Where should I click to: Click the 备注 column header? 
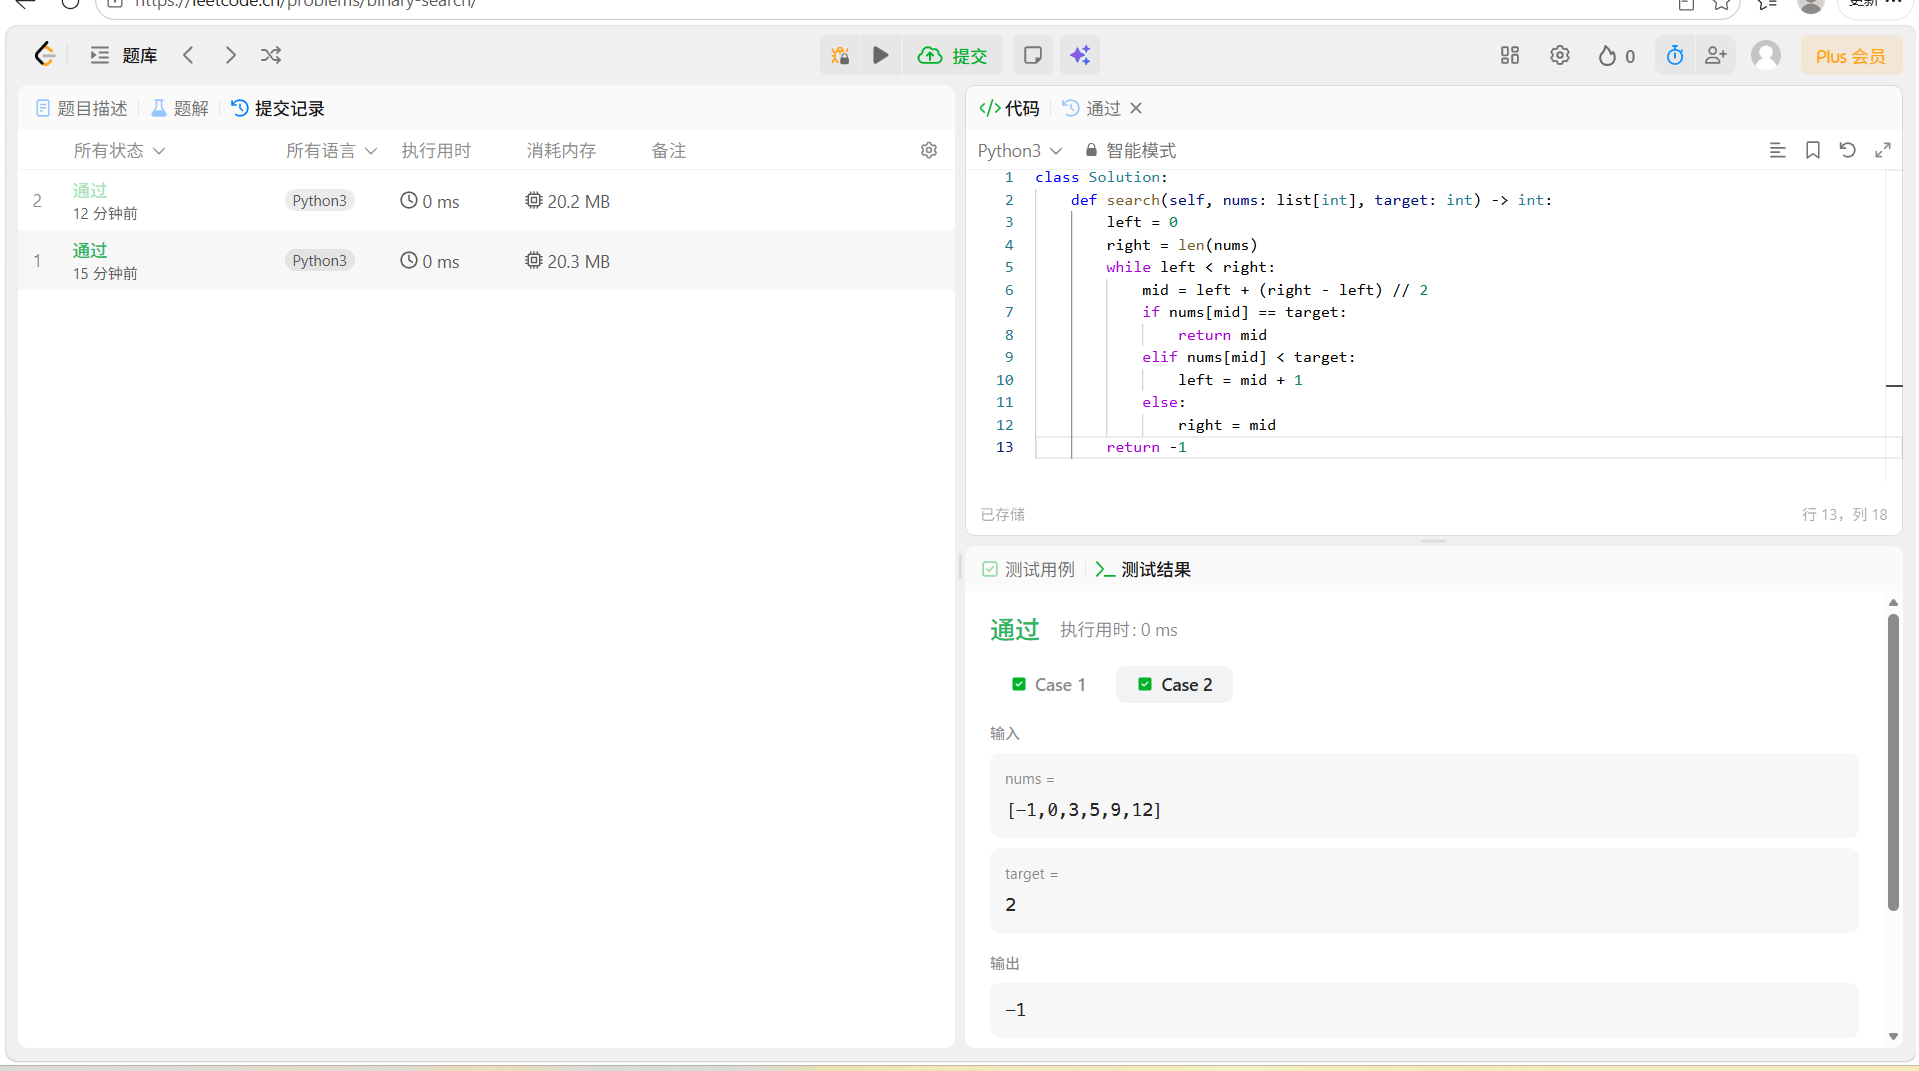669,150
